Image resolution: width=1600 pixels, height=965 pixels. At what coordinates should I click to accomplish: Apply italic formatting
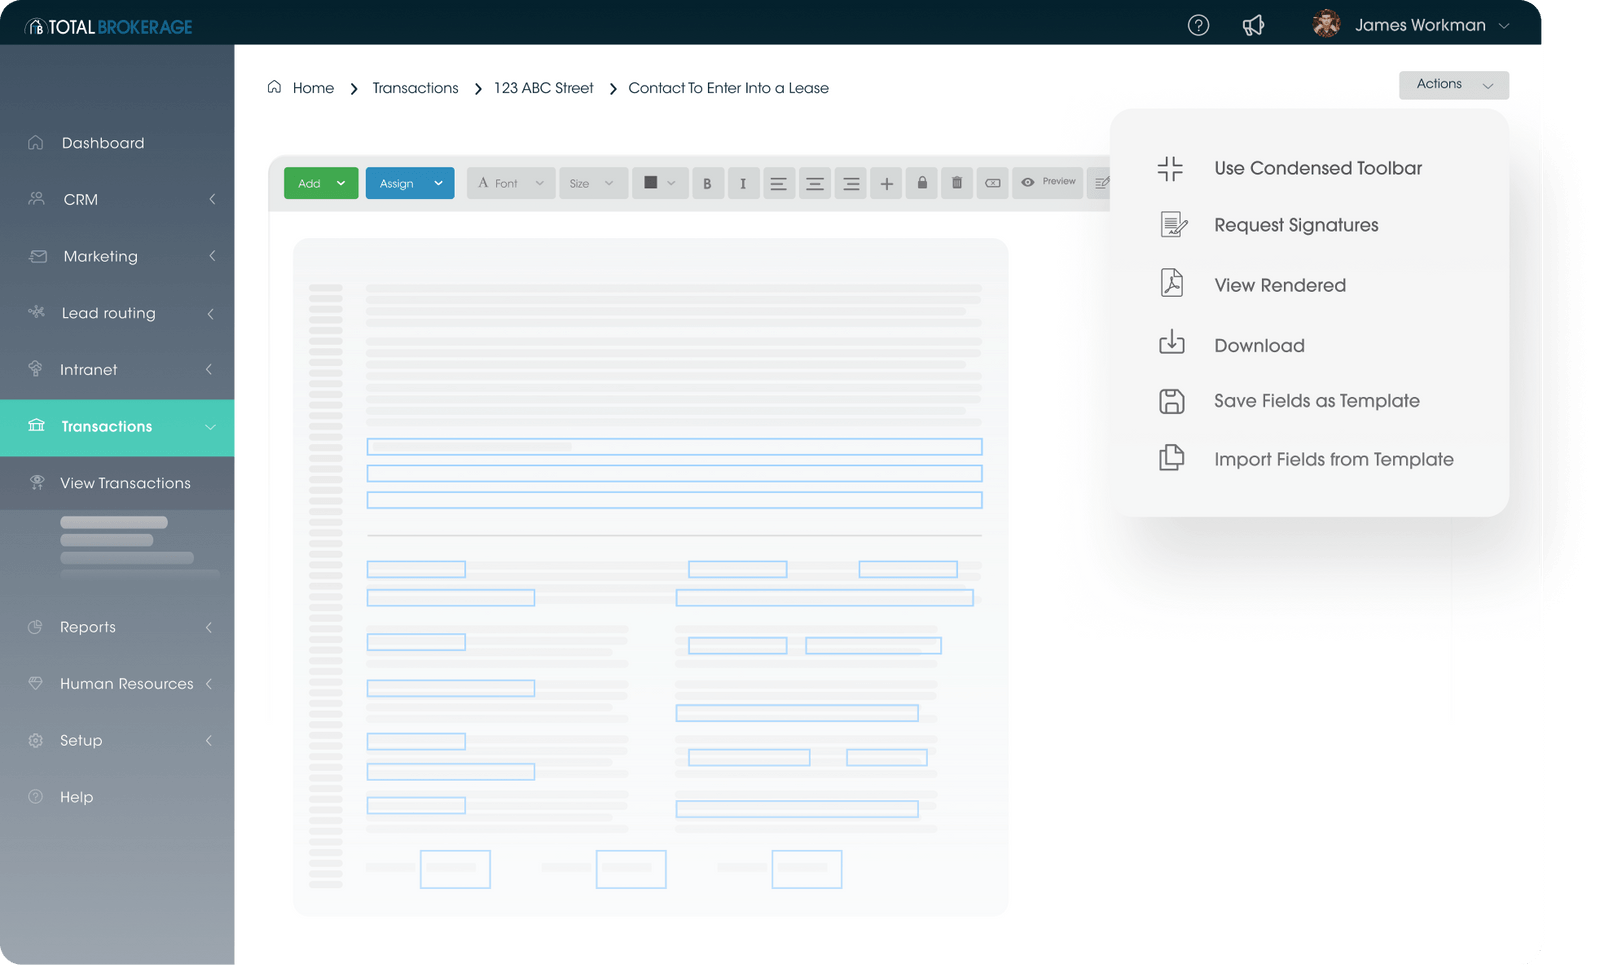[743, 183]
